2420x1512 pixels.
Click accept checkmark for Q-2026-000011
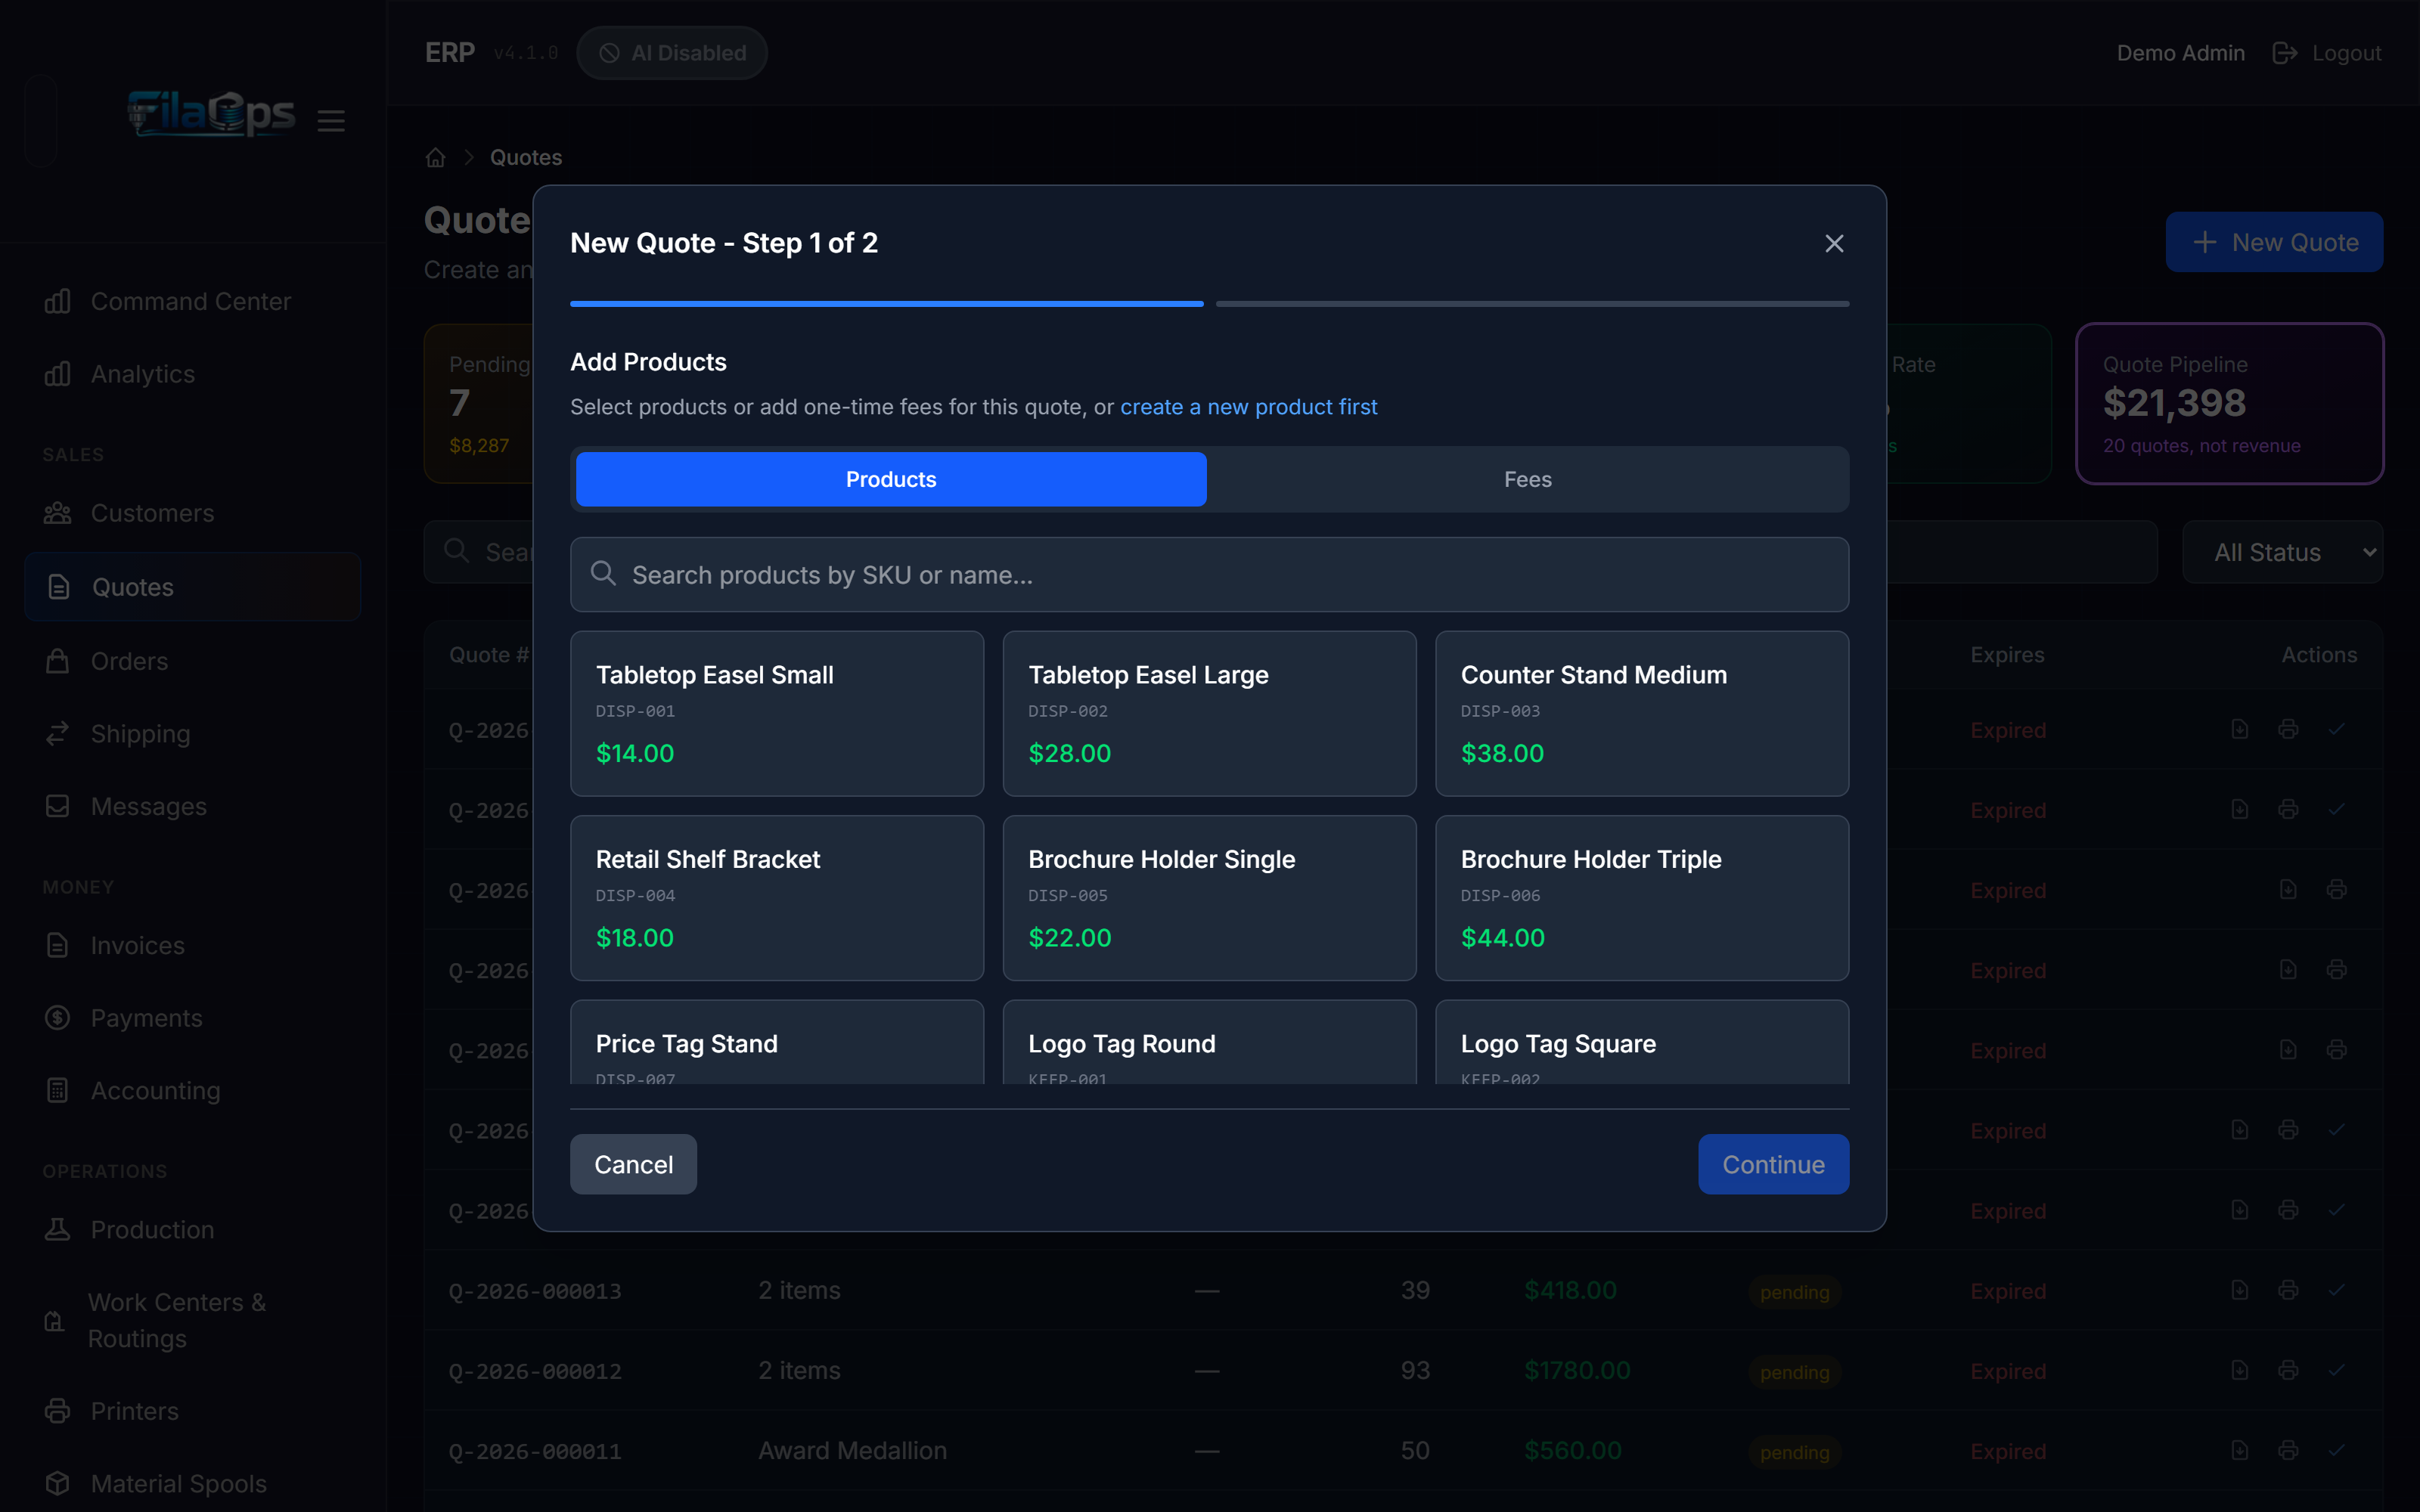coord(2336,1450)
